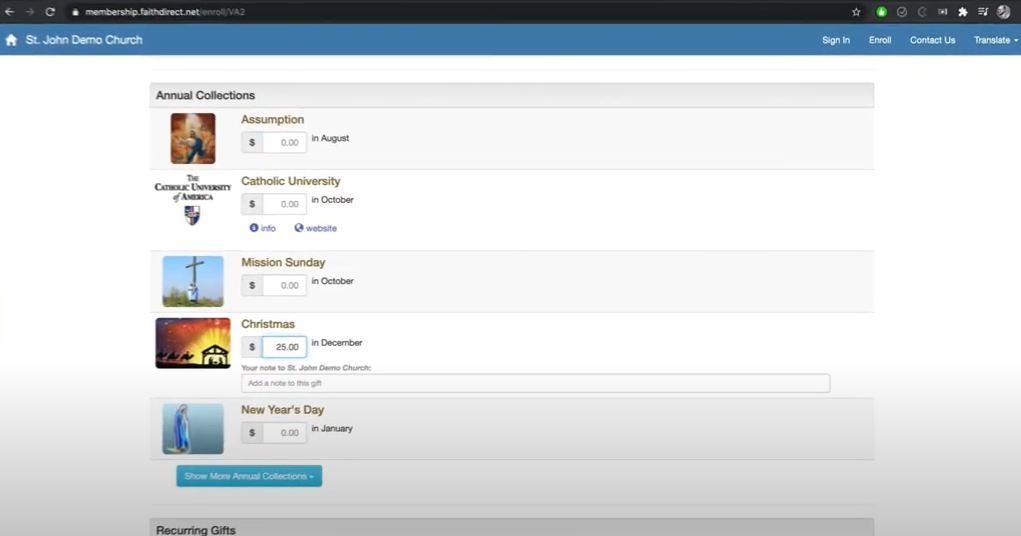Go back with the browser back arrow
The image size is (1021, 536).
click(x=10, y=12)
